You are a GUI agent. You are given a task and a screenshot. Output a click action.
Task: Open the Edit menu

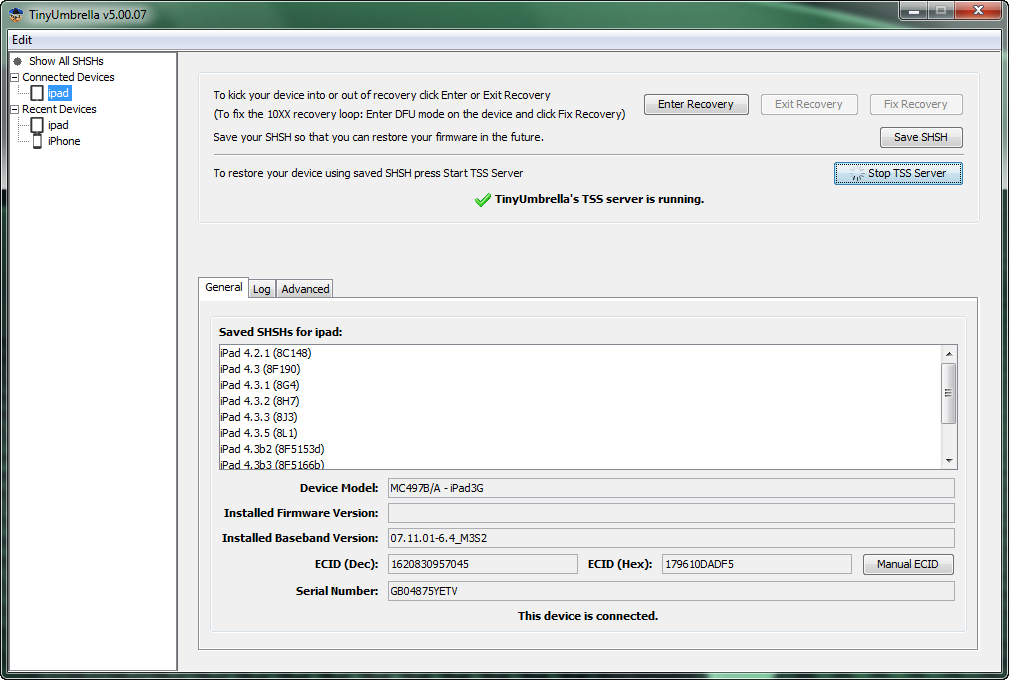click(x=22, y=40)
